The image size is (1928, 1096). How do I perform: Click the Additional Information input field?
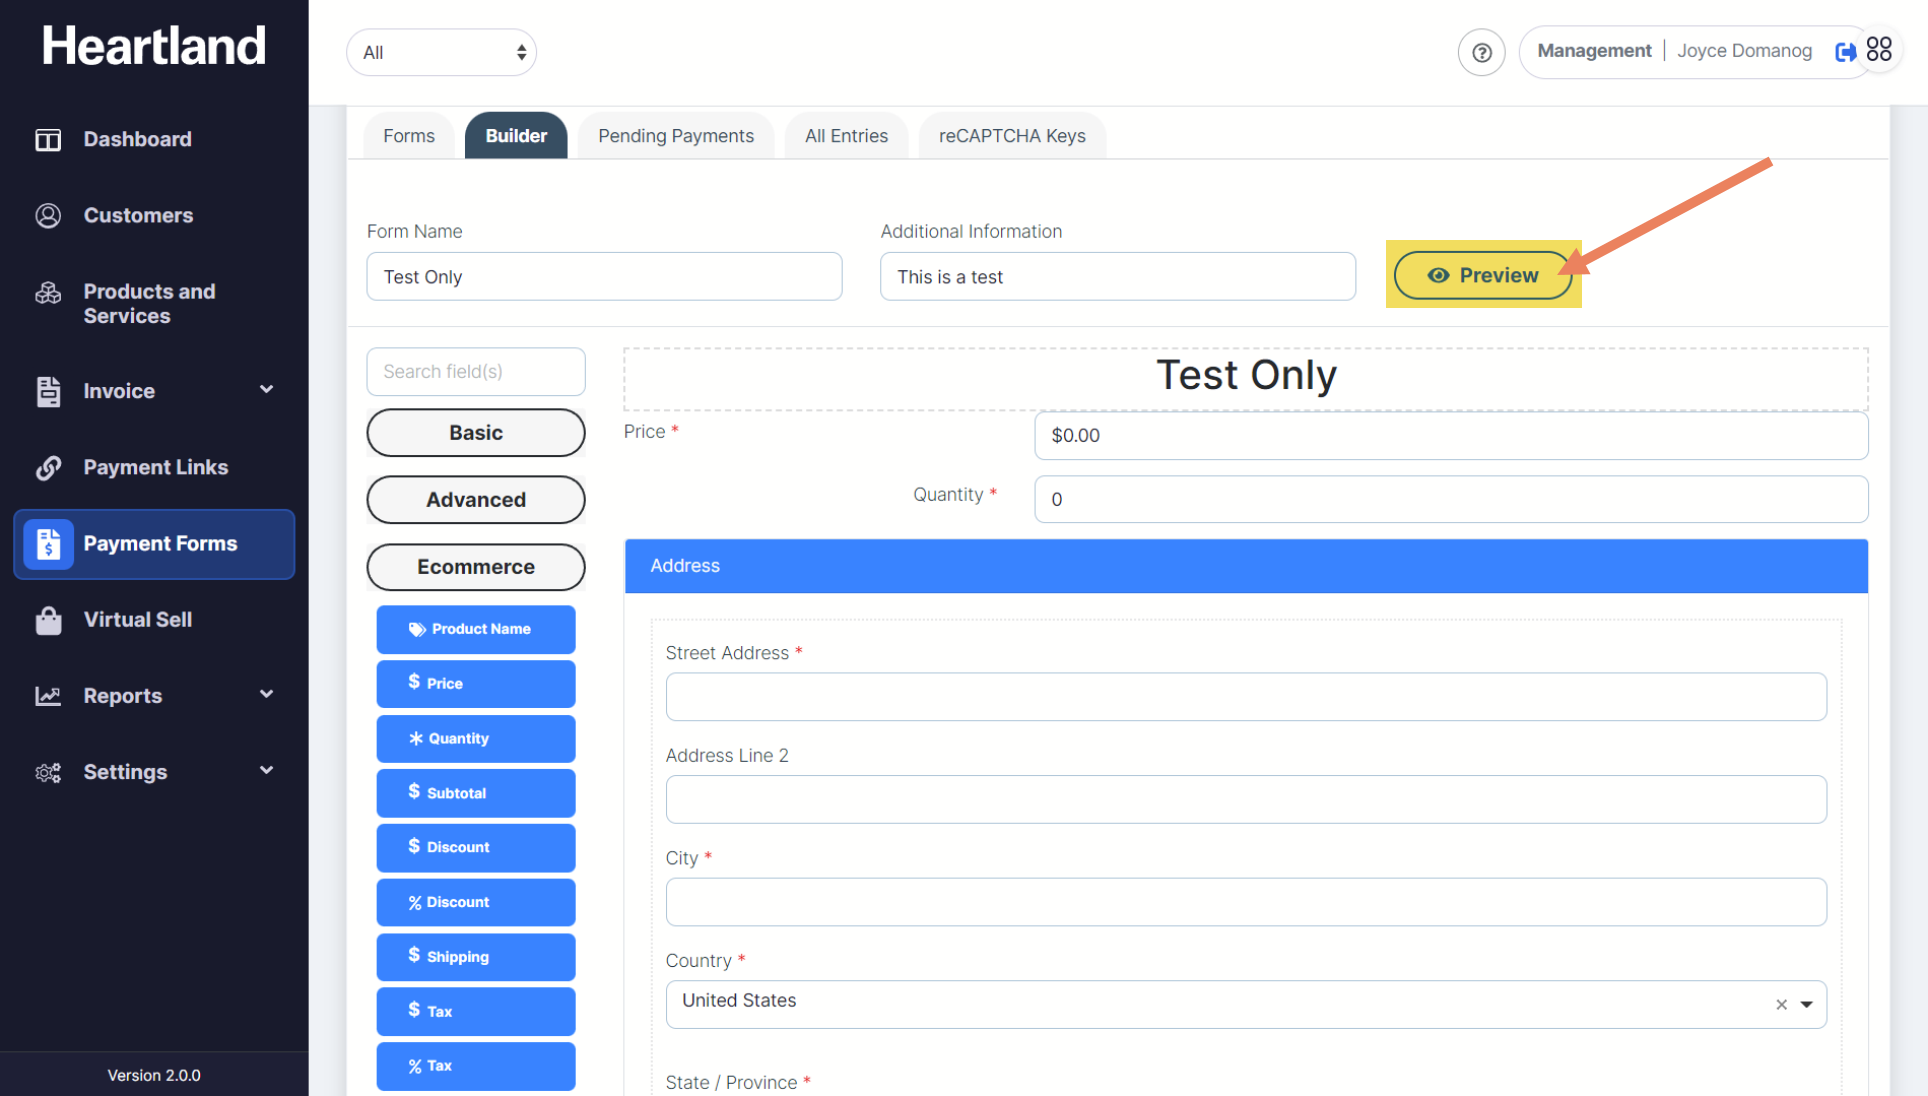1118,277
